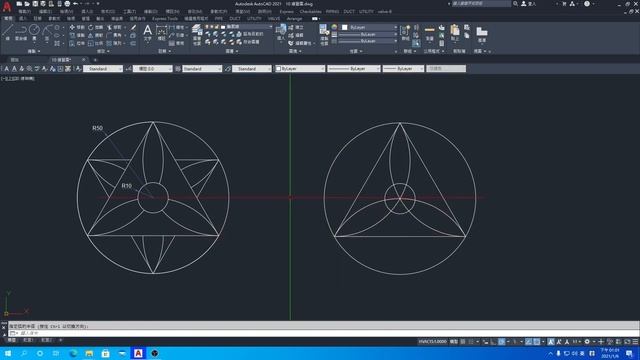Select the Arc tool
The width and height of the screenshot is (640, 360).
47,32
